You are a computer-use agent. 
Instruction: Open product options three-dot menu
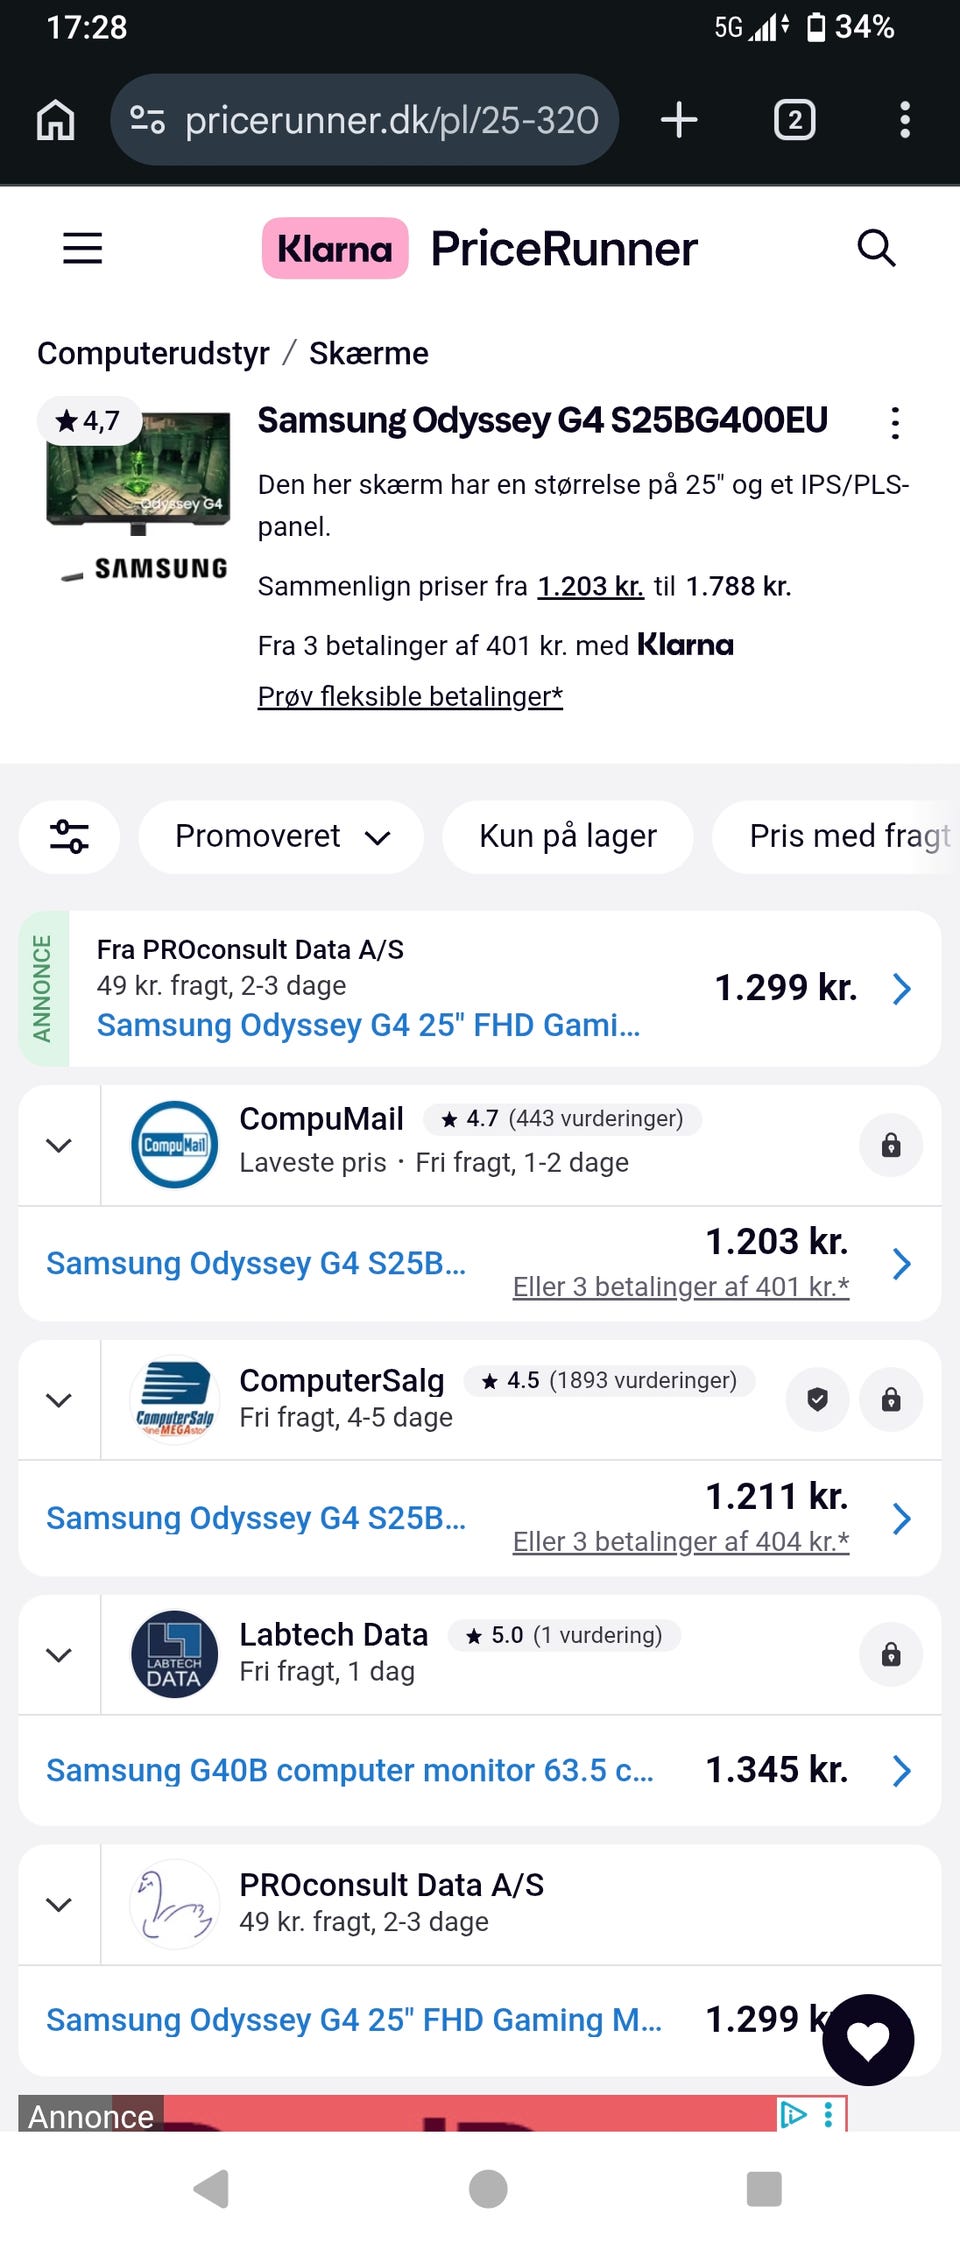pos(895,423)
